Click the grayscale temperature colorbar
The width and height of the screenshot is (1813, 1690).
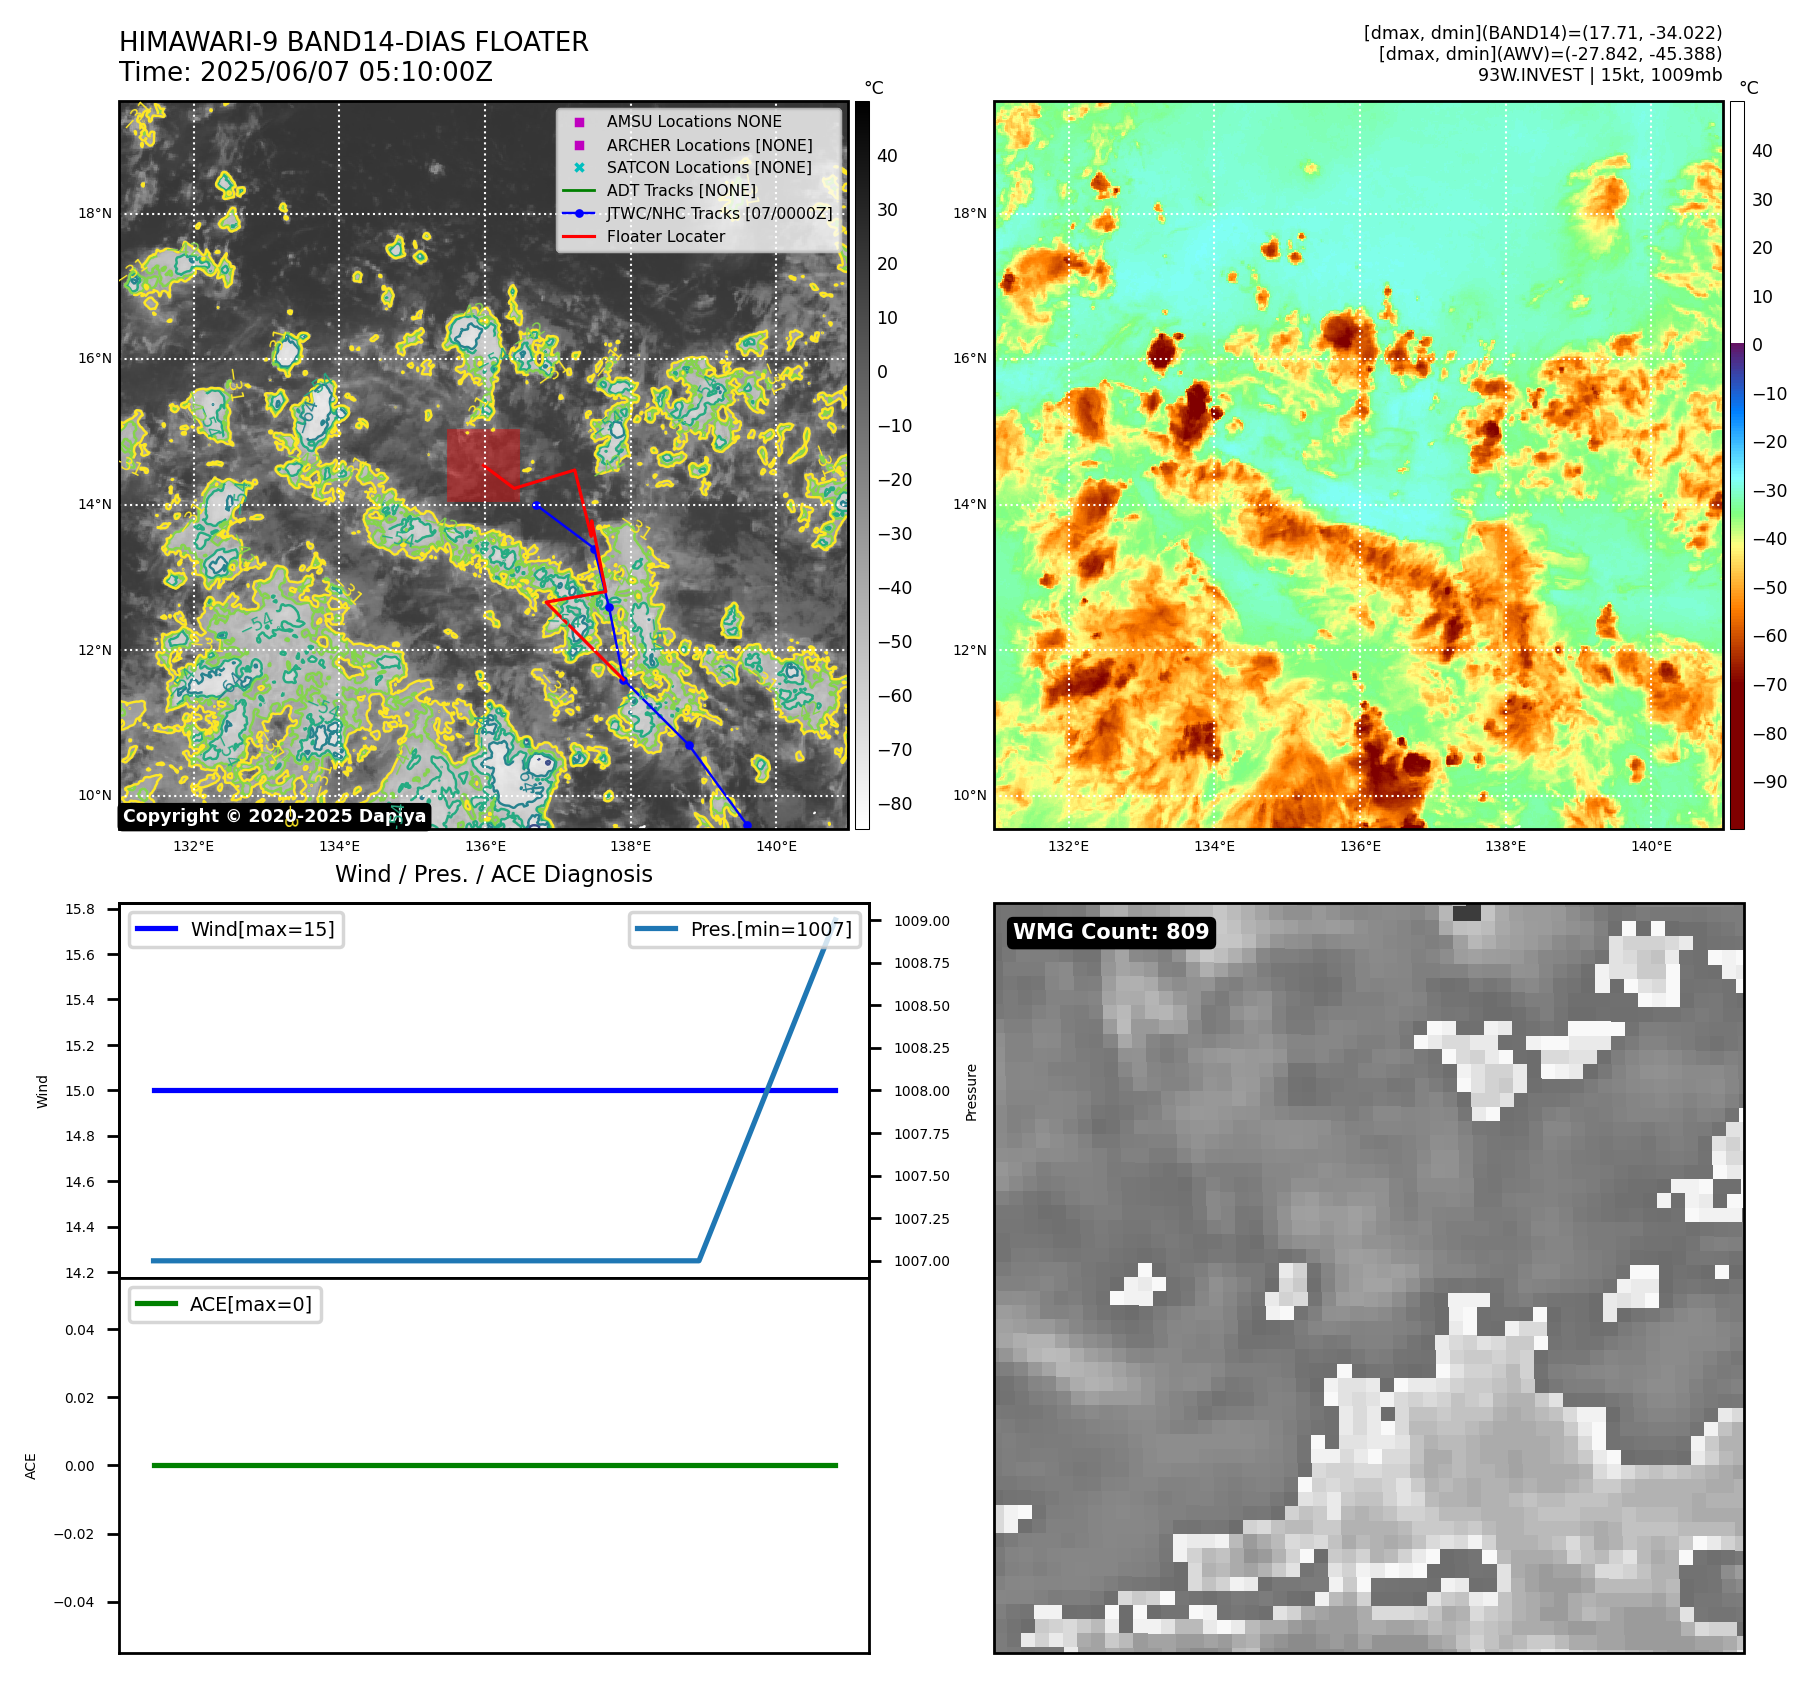click(x=862, y=465)
